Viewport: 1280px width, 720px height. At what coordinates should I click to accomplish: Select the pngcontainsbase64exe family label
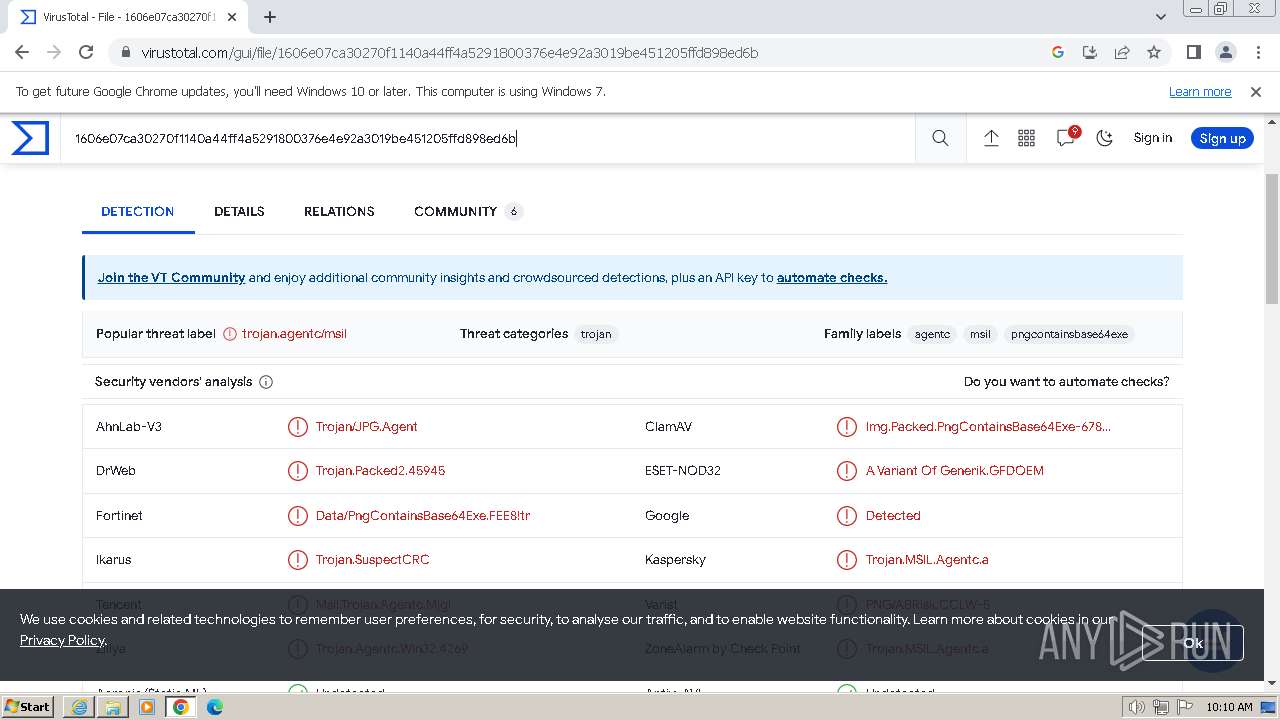click(1069, 334)
